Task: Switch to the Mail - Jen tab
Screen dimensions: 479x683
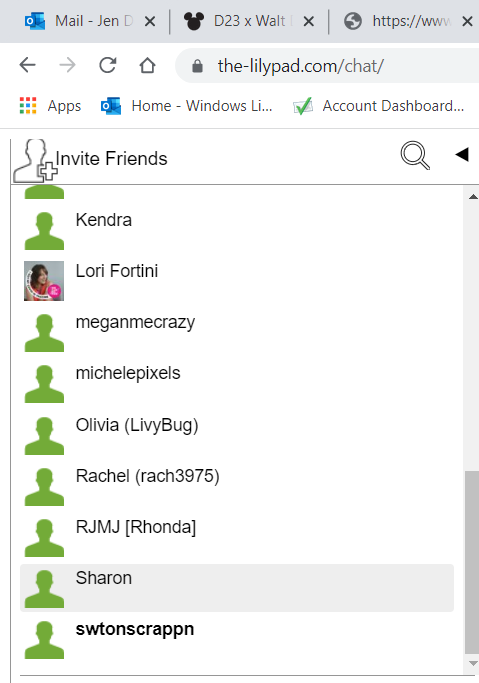Action: (x=78, y=21)
